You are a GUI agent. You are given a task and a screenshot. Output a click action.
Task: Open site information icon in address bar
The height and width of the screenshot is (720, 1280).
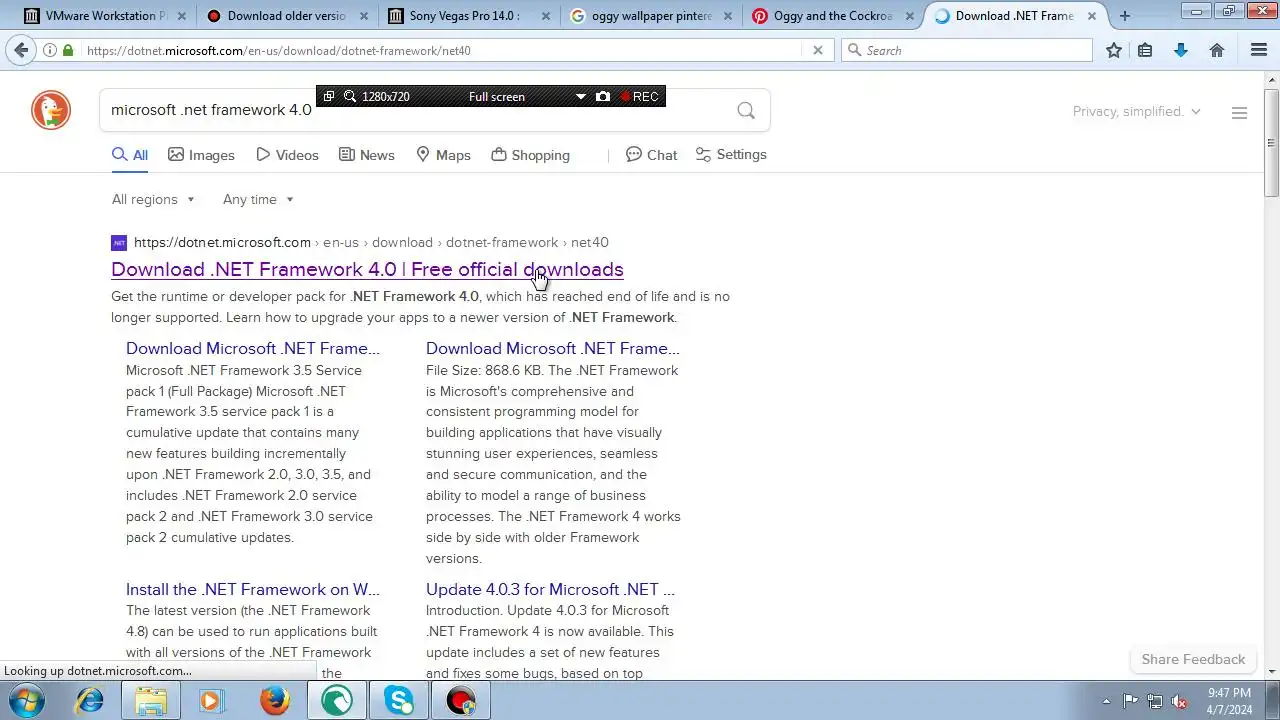click(49, 50)
